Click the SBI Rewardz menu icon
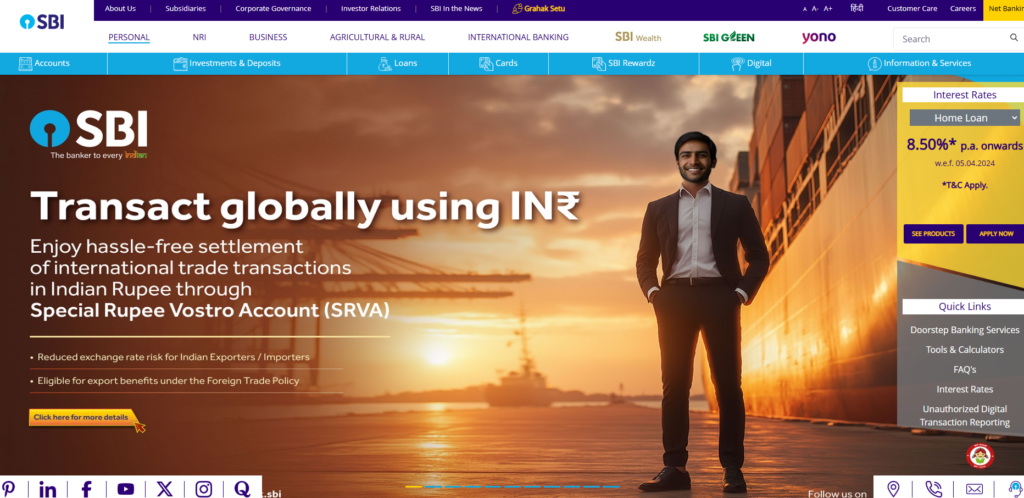Viewport: 1024px width, 498px height. [x=599, y=63]
